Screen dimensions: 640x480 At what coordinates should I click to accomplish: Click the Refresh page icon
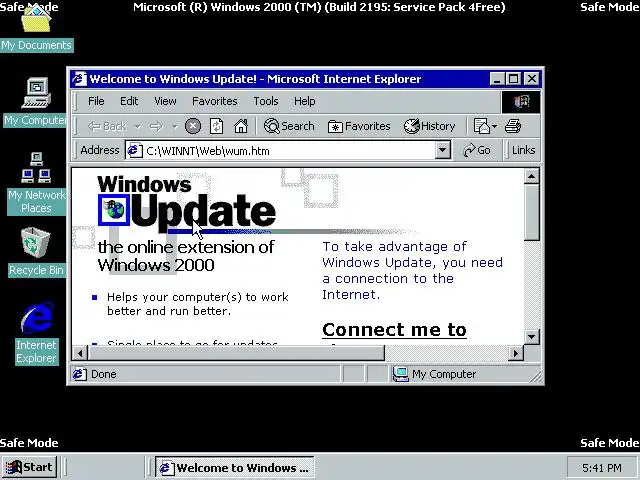(x=216, y=126)
